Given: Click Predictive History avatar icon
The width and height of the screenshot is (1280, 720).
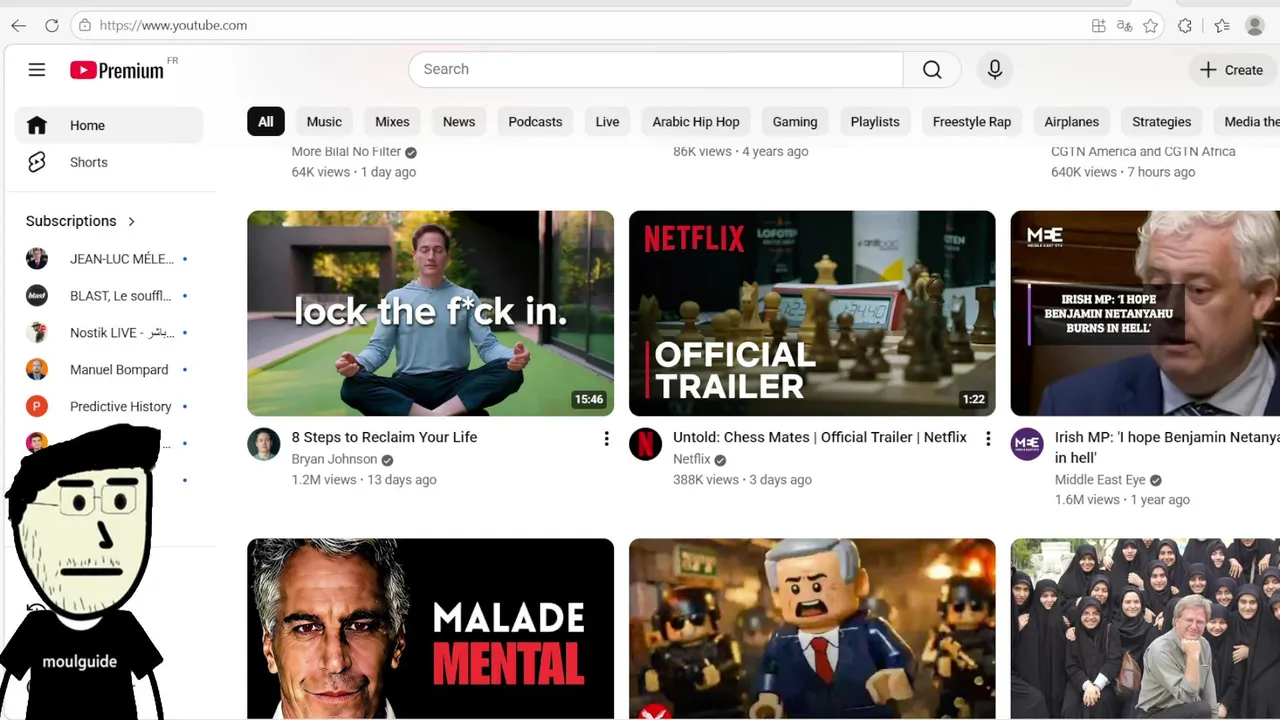Looking at the screenshot, I should 37,407.
